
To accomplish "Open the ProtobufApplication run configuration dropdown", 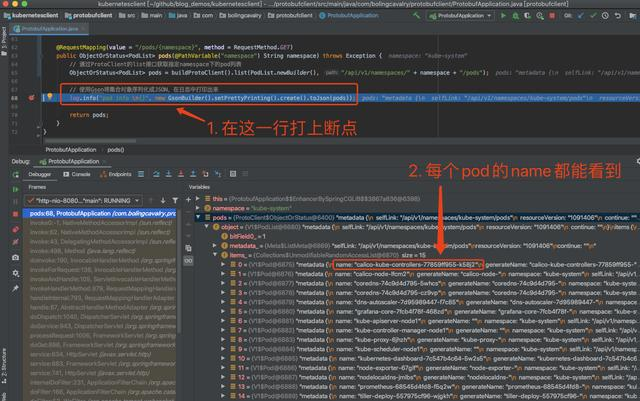I will click(x=460, y=16).
